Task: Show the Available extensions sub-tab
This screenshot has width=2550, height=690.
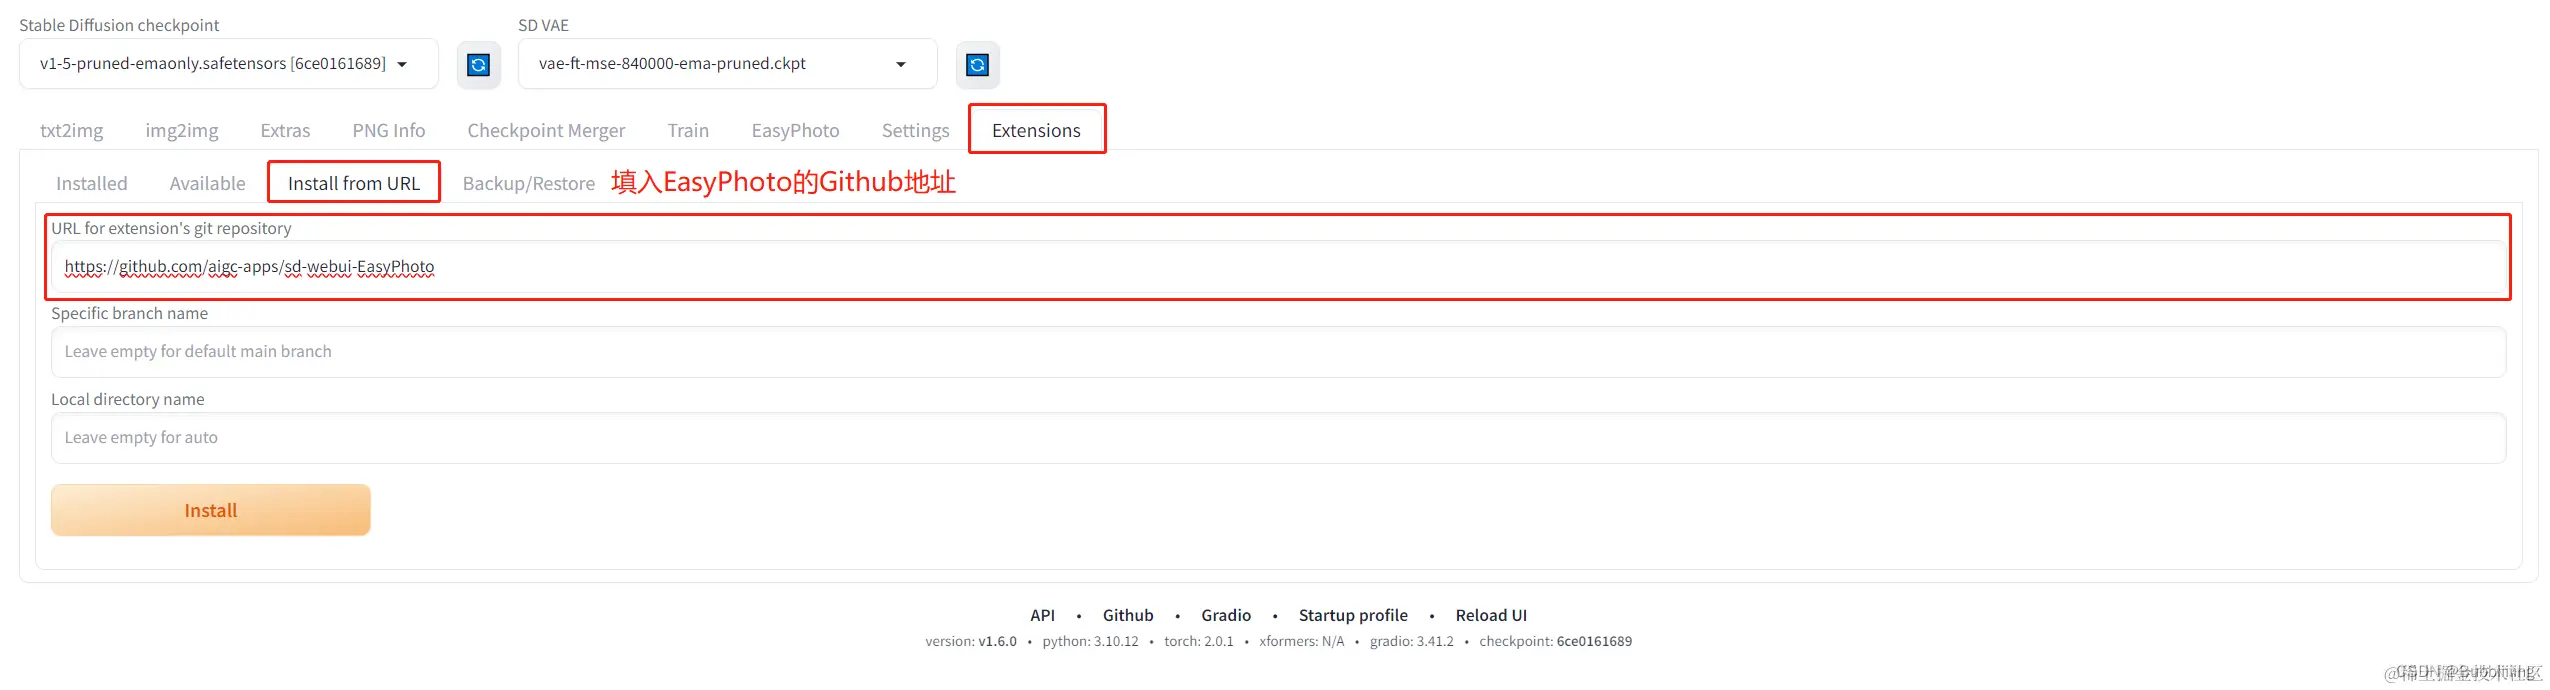Action: tap(207, 183)
